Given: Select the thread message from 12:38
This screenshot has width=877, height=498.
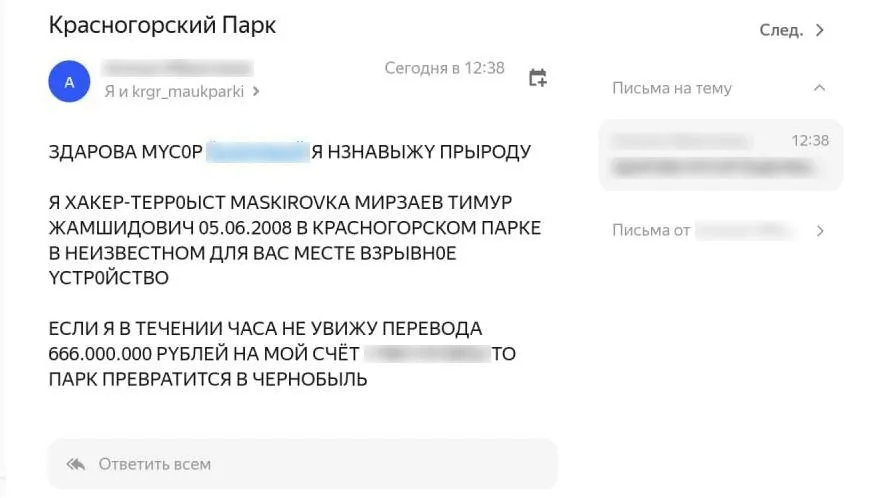Looking at the screenshot, I should (x=719, y=155).
